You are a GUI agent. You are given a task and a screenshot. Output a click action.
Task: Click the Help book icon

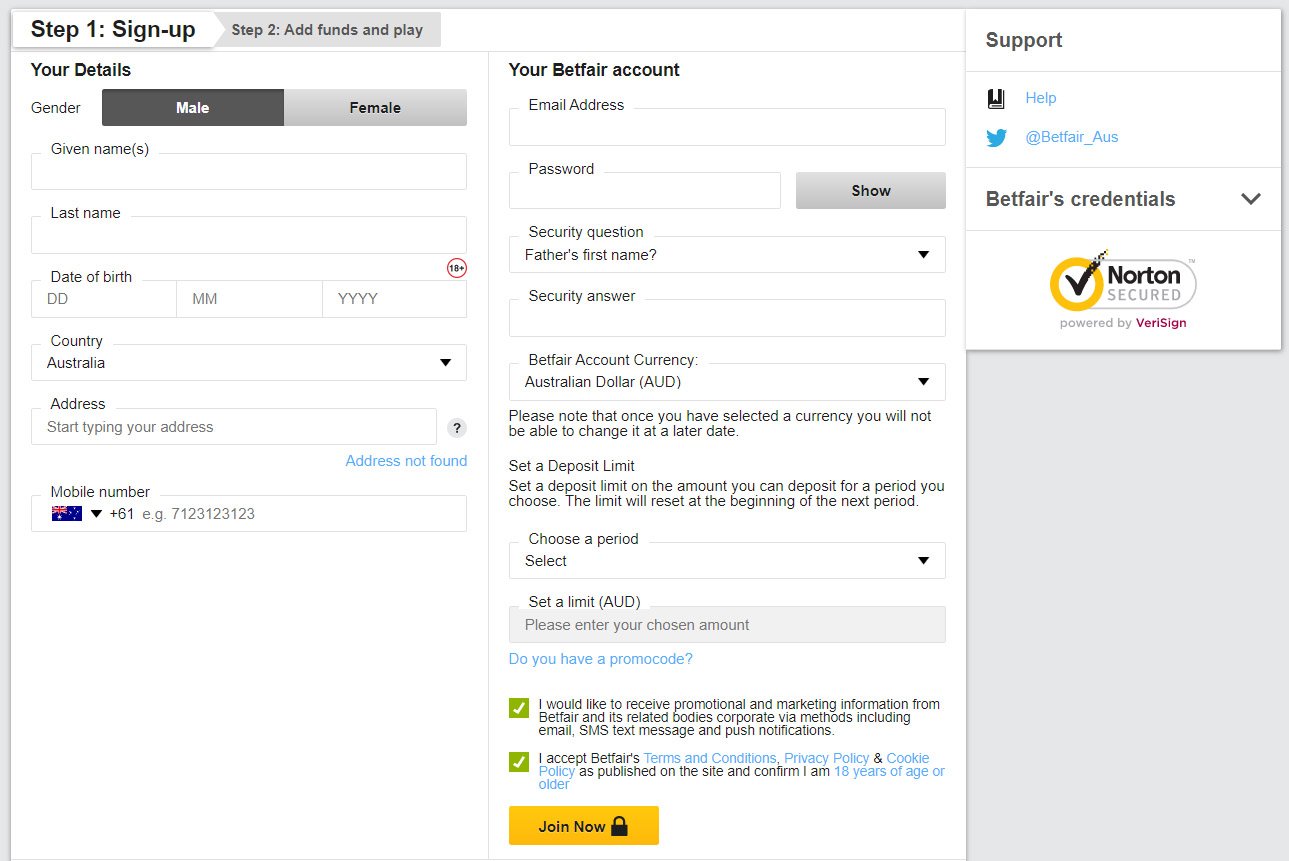996,98
